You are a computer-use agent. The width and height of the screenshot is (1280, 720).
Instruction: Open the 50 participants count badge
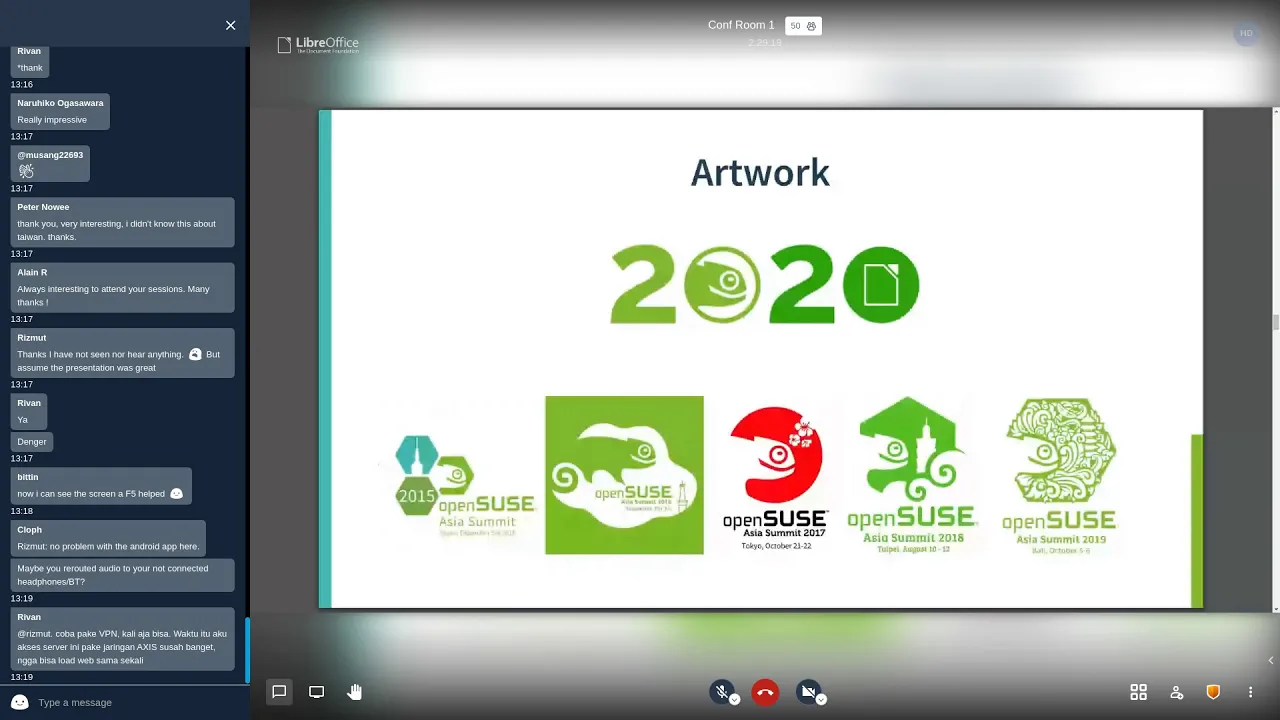point(803,26)
